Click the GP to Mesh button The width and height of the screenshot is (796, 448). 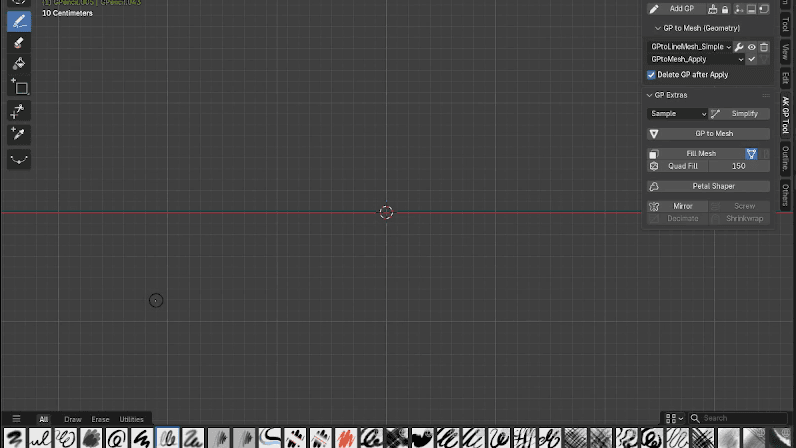coord(709,134)
